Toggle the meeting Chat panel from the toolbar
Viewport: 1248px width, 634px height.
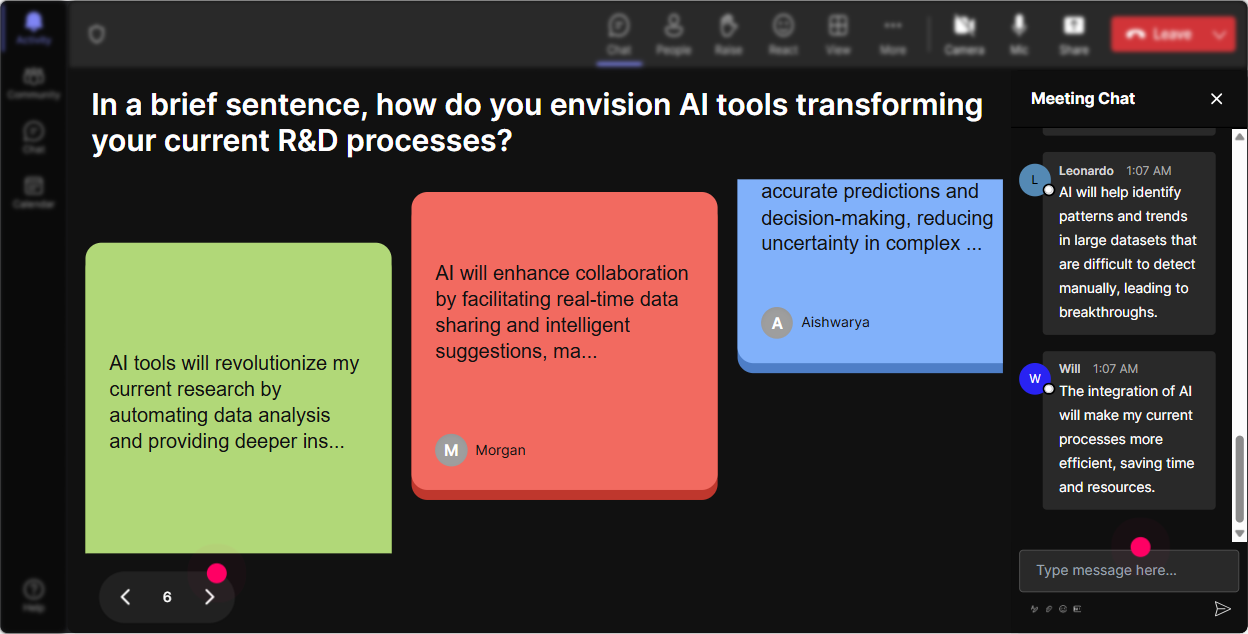coord(619,34)
